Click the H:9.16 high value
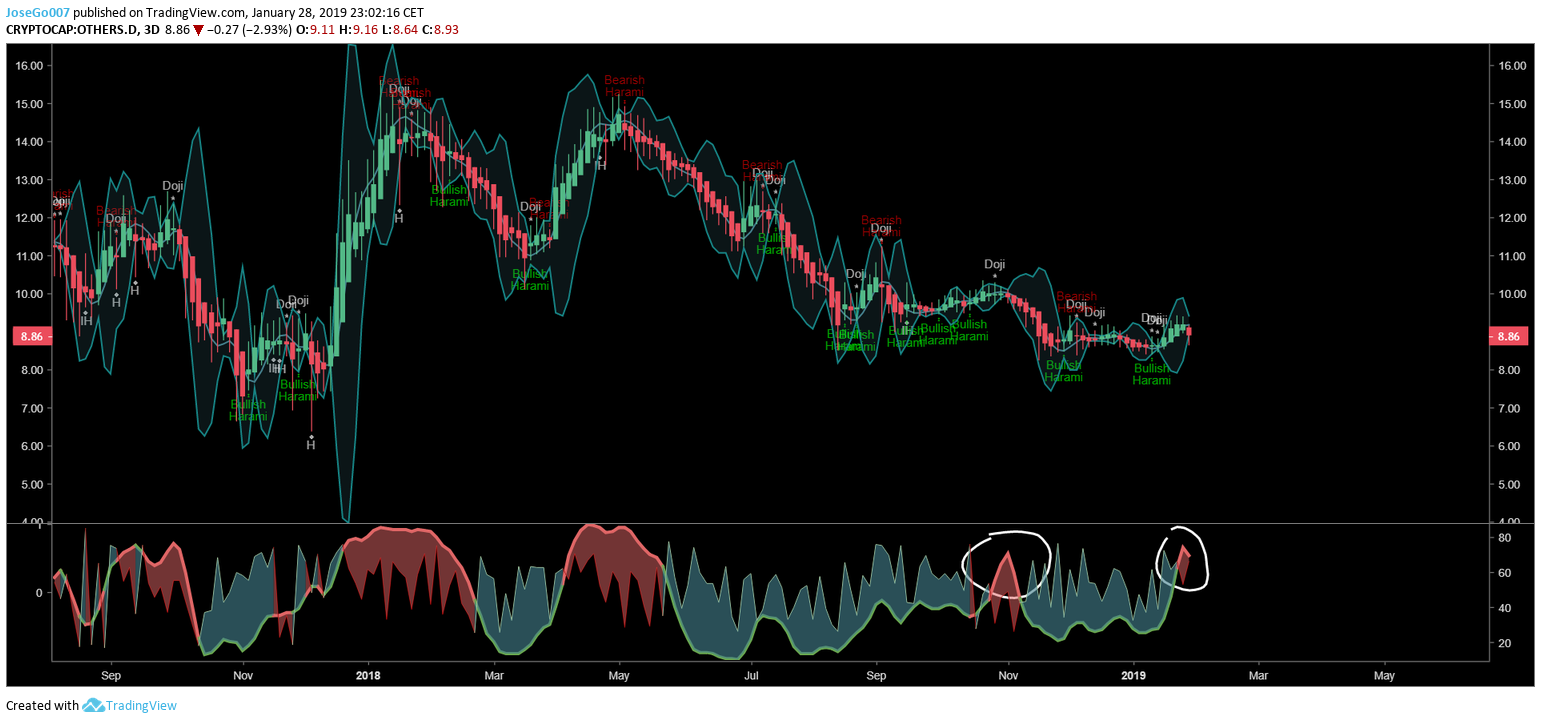 [359, 30]
